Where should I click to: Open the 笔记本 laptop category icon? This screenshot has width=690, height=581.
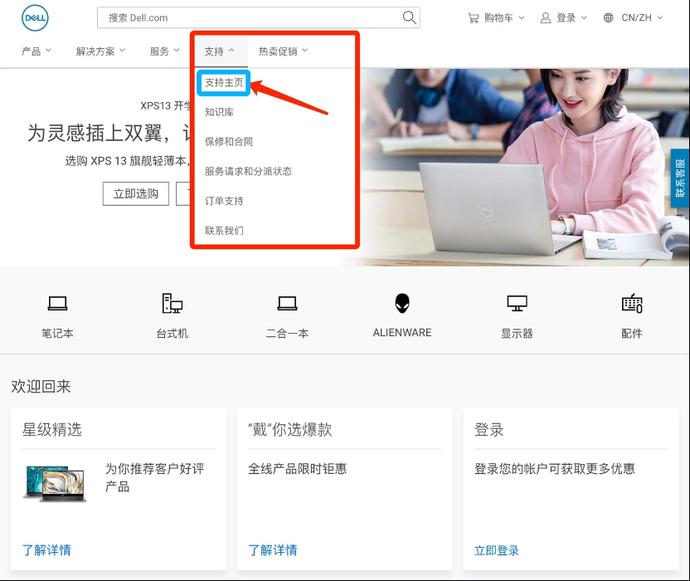(x=58, y=303)
